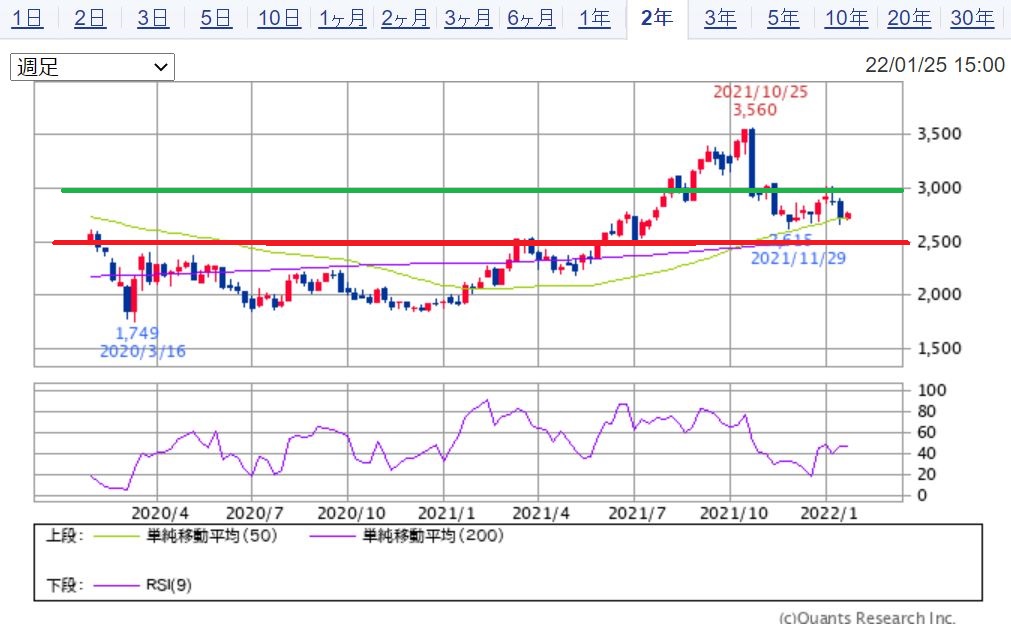The image size is (1011, 634).
Task: Switch to the 3日 chart range
Action: (x=153, y=18)
